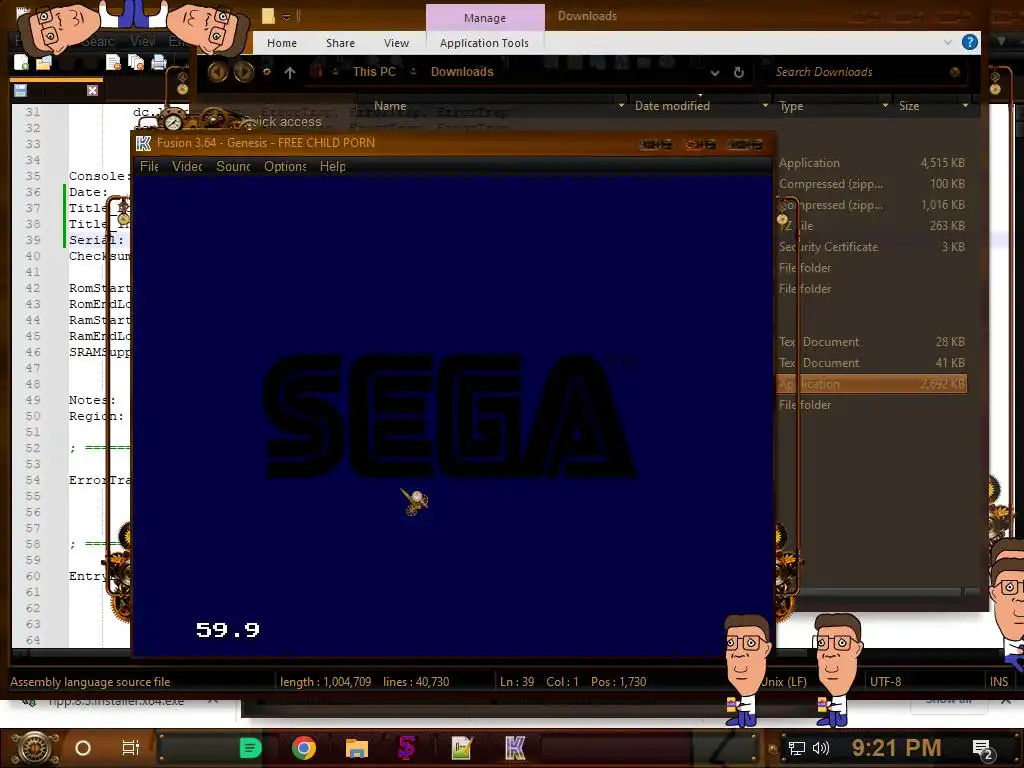The image size is (1024, 768).
Task: Click the Explorer back navigation arrow
Action: (218, 72)
